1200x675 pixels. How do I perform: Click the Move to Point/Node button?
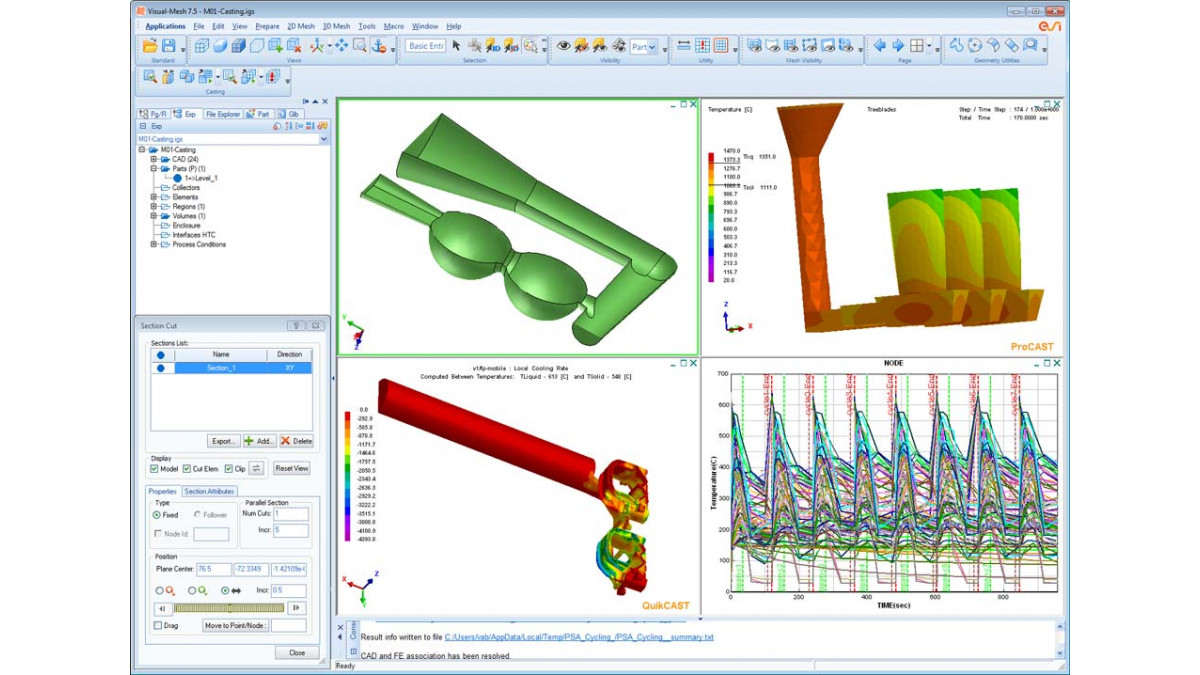235,626
